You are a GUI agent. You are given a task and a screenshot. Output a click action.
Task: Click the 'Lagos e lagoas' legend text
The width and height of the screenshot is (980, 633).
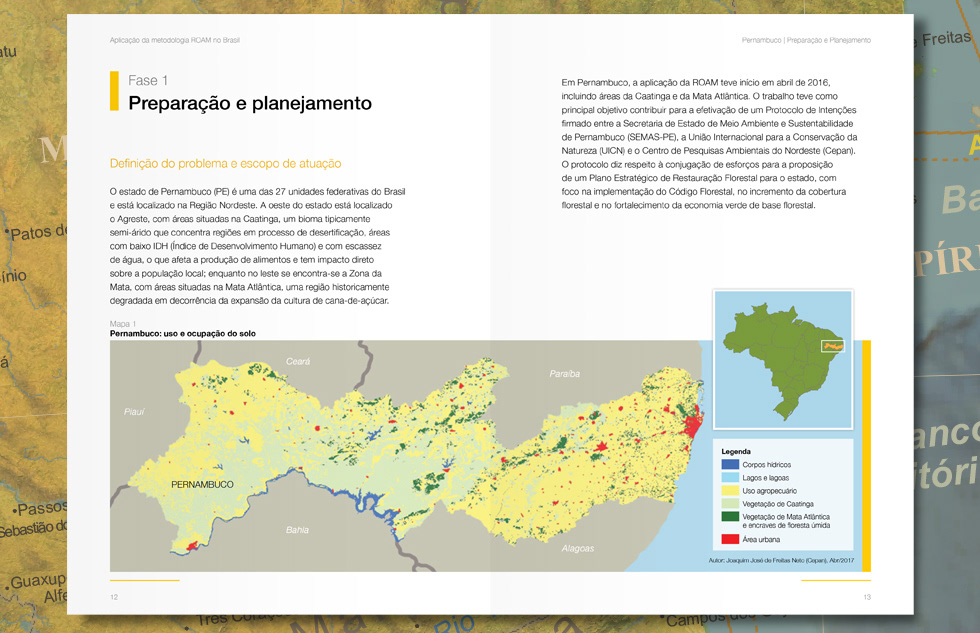[766, 478]
